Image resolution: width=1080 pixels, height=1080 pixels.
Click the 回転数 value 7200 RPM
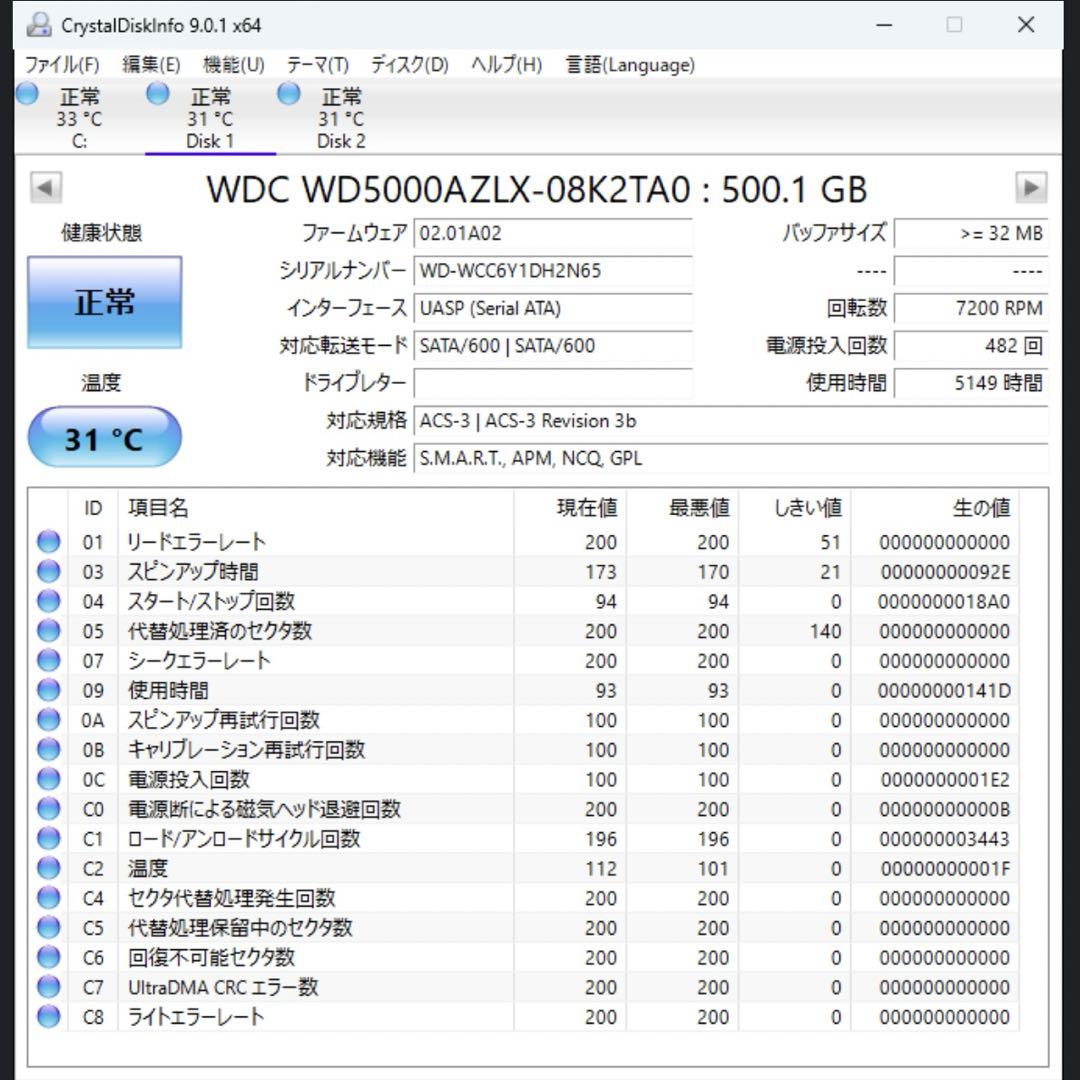971,308
